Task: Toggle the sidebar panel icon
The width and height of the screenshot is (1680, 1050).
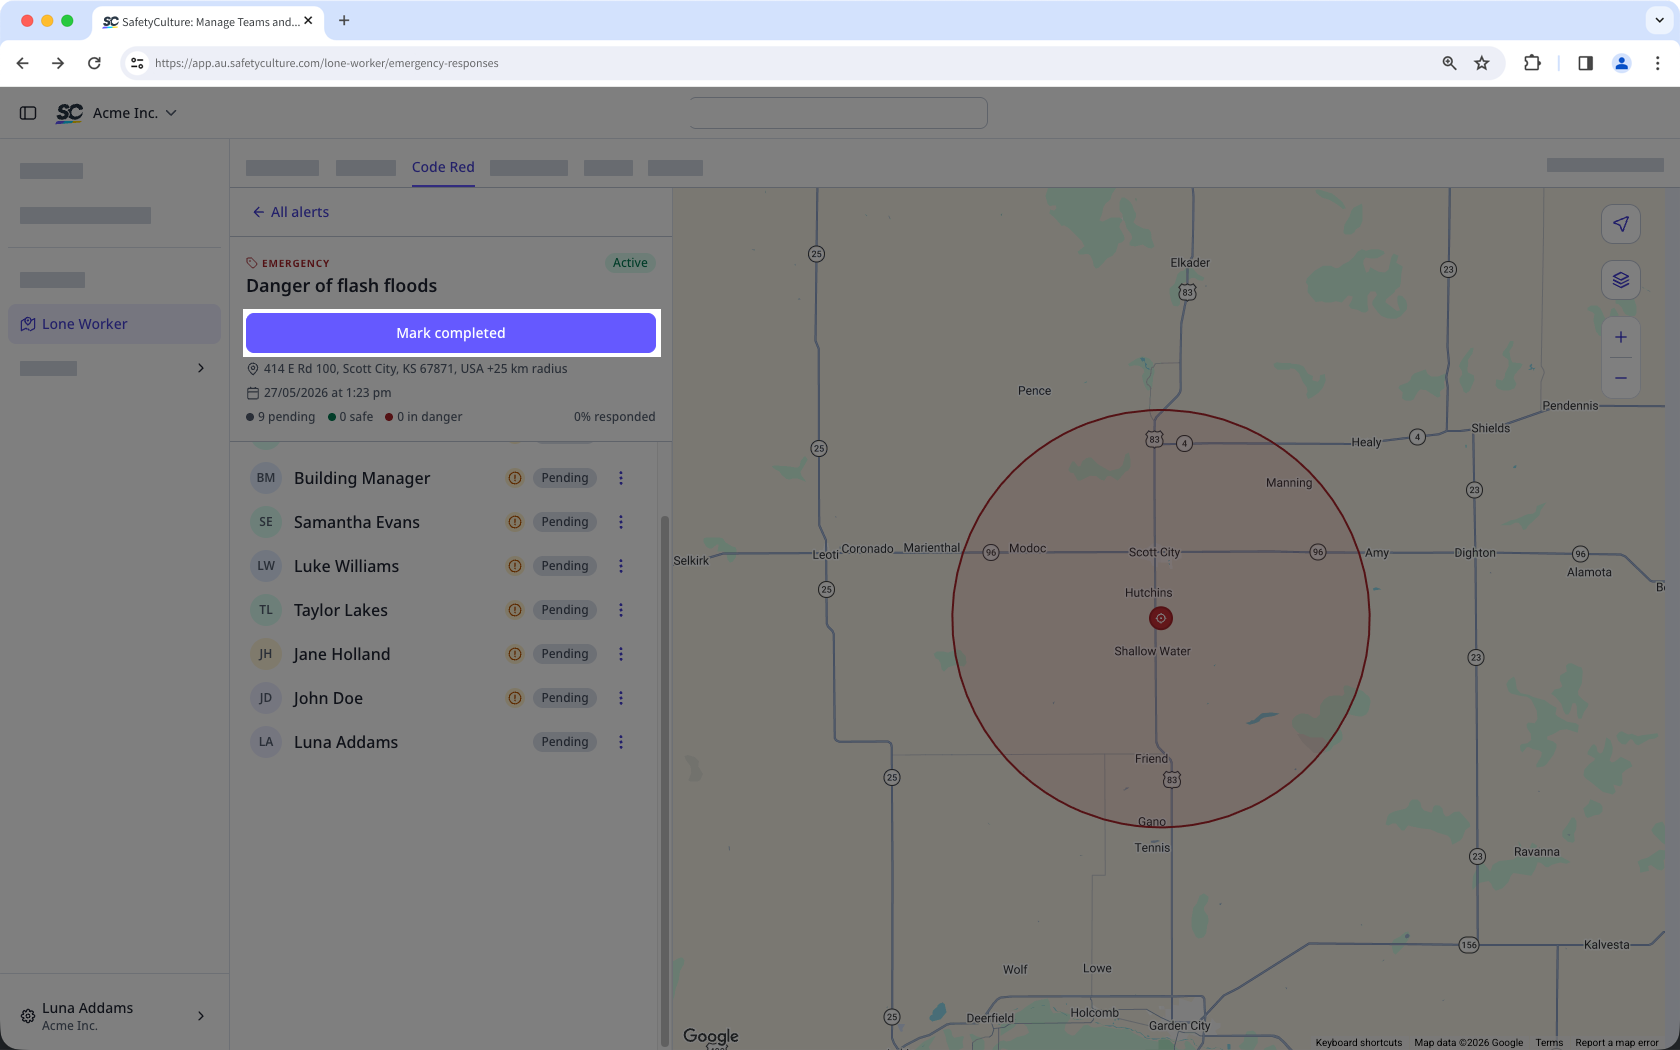Action: pos(28,113)
